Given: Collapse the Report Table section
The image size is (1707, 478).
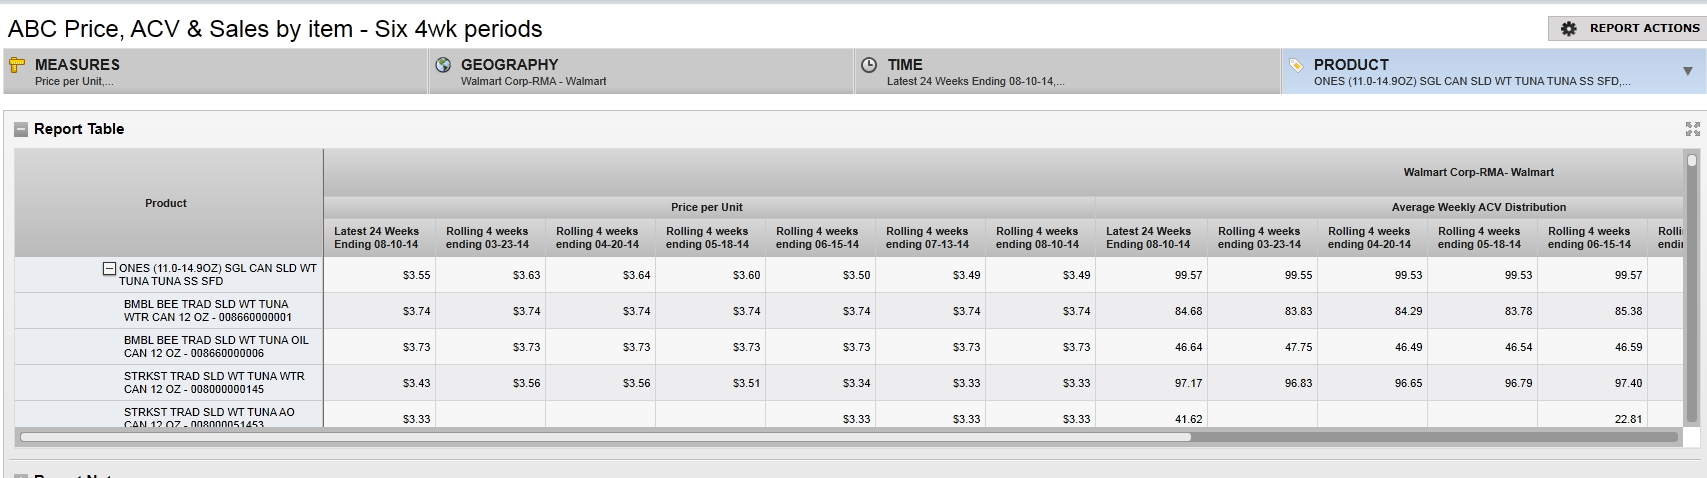Looking at the screenshot, I should click(21, 129).
